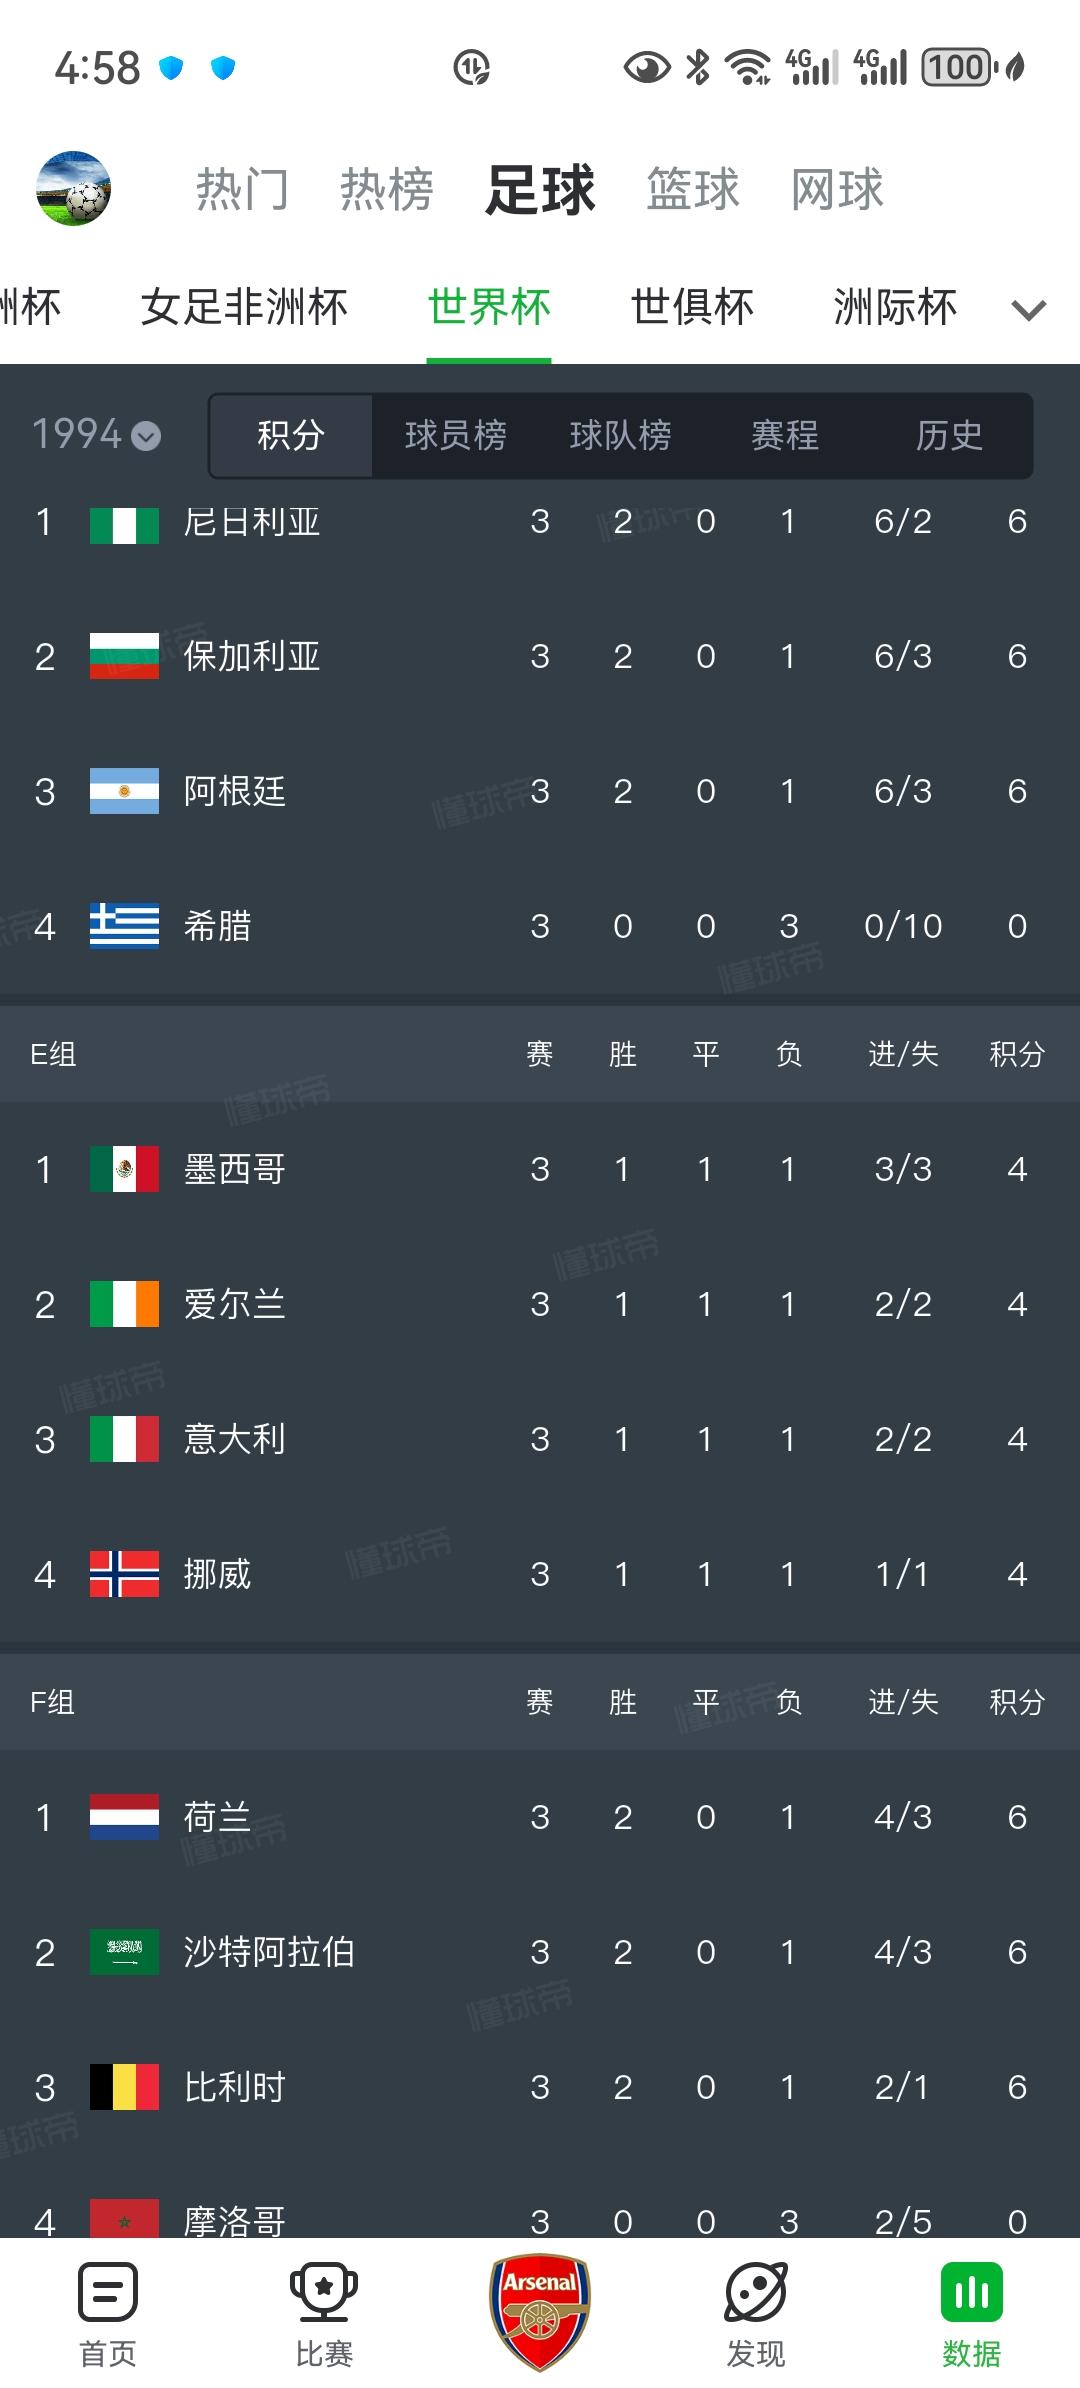Select the 数据 green chart icon
Screen dimensions: 1080x2388
[972, 2292]
